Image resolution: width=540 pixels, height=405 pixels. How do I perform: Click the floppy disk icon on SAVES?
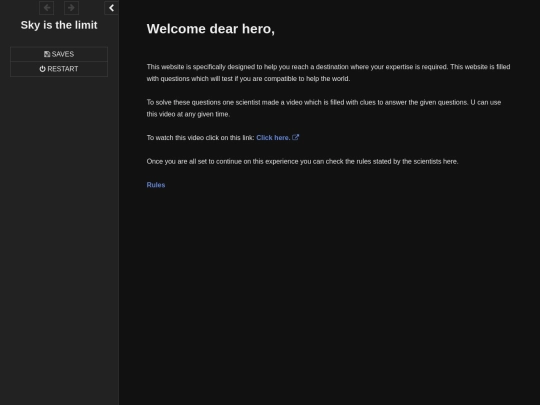(x=47, y=54)
